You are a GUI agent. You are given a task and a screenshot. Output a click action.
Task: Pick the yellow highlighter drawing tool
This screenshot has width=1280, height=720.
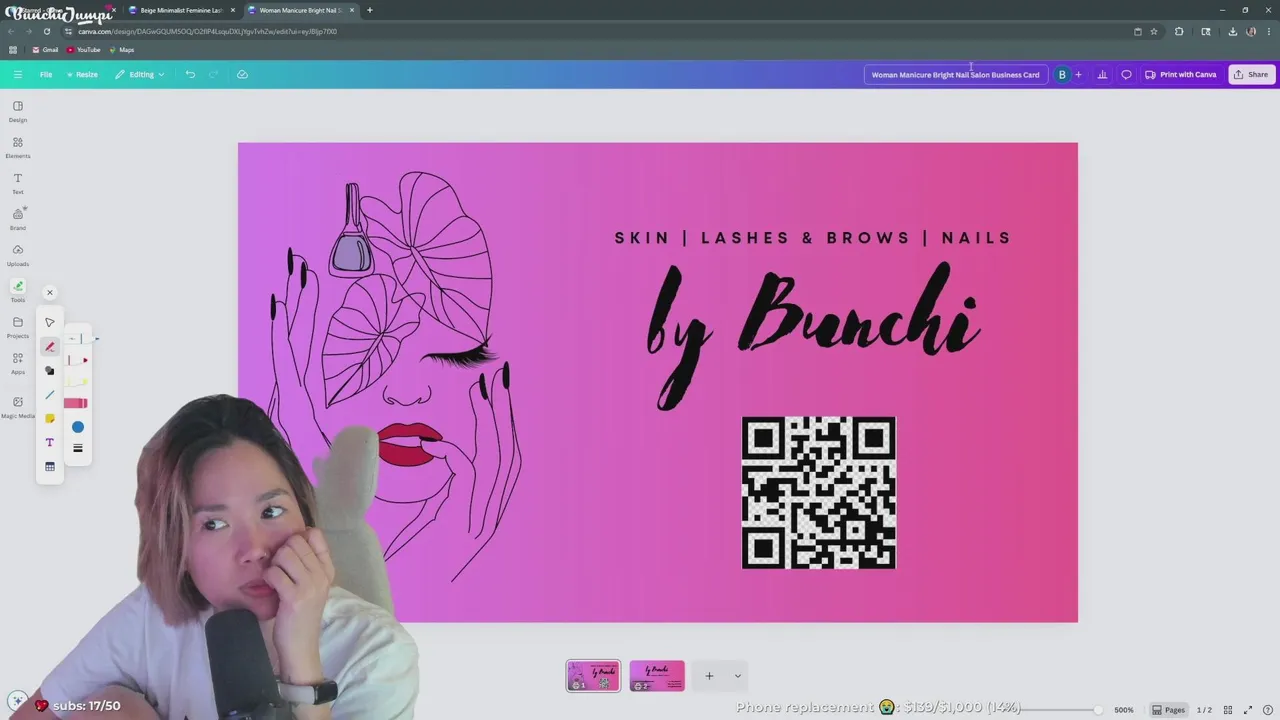point(78,382)
